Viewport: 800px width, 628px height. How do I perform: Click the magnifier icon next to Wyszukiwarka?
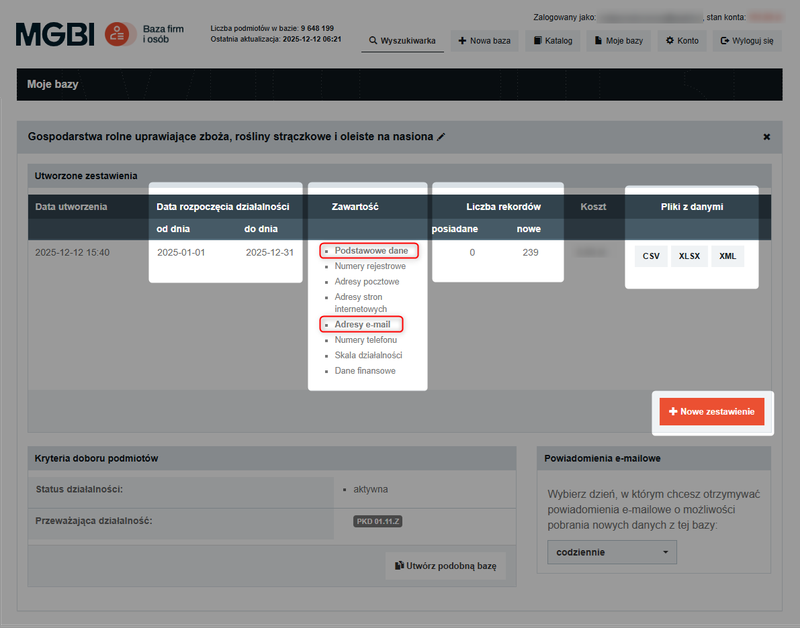pos(371,41)
